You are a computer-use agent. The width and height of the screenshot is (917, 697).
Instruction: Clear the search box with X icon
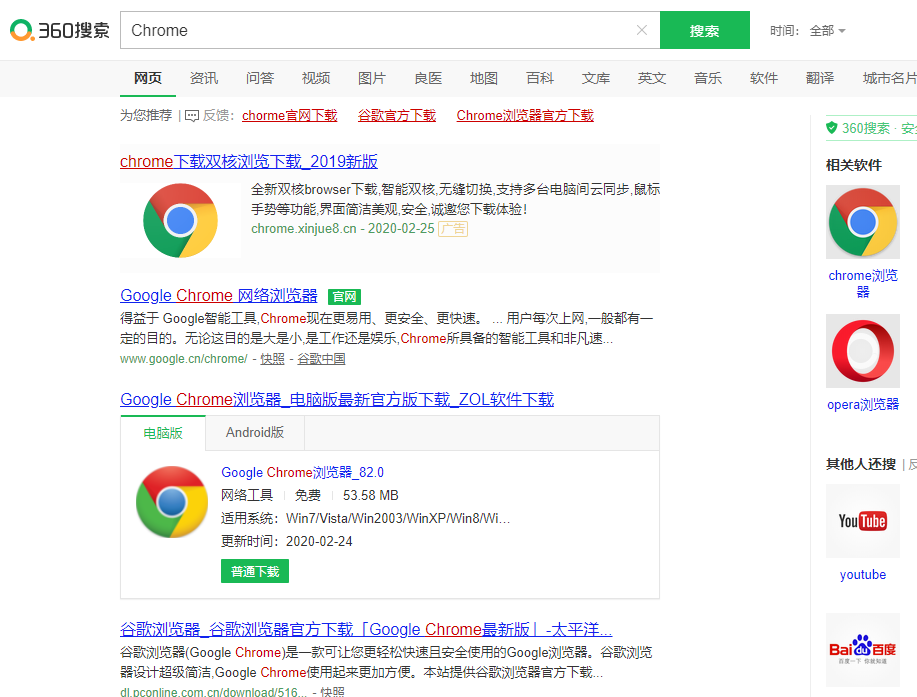click(x=642, y=30)
